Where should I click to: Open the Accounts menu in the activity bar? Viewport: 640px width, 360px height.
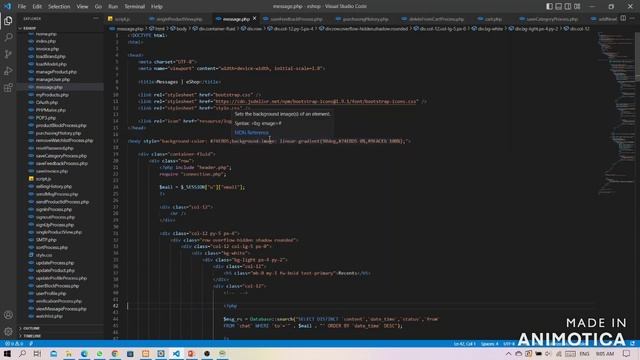click(x=8, y=315)
